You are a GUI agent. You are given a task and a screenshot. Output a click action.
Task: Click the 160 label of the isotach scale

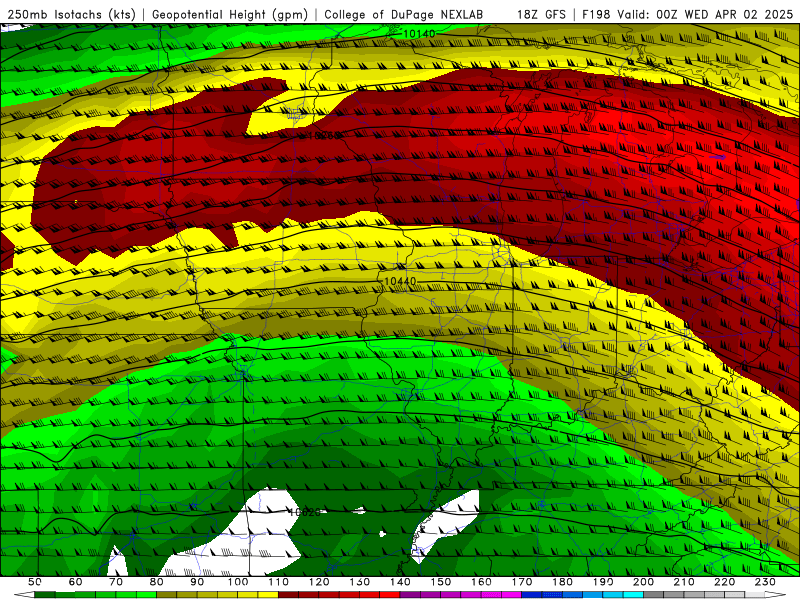coord(482,582)
